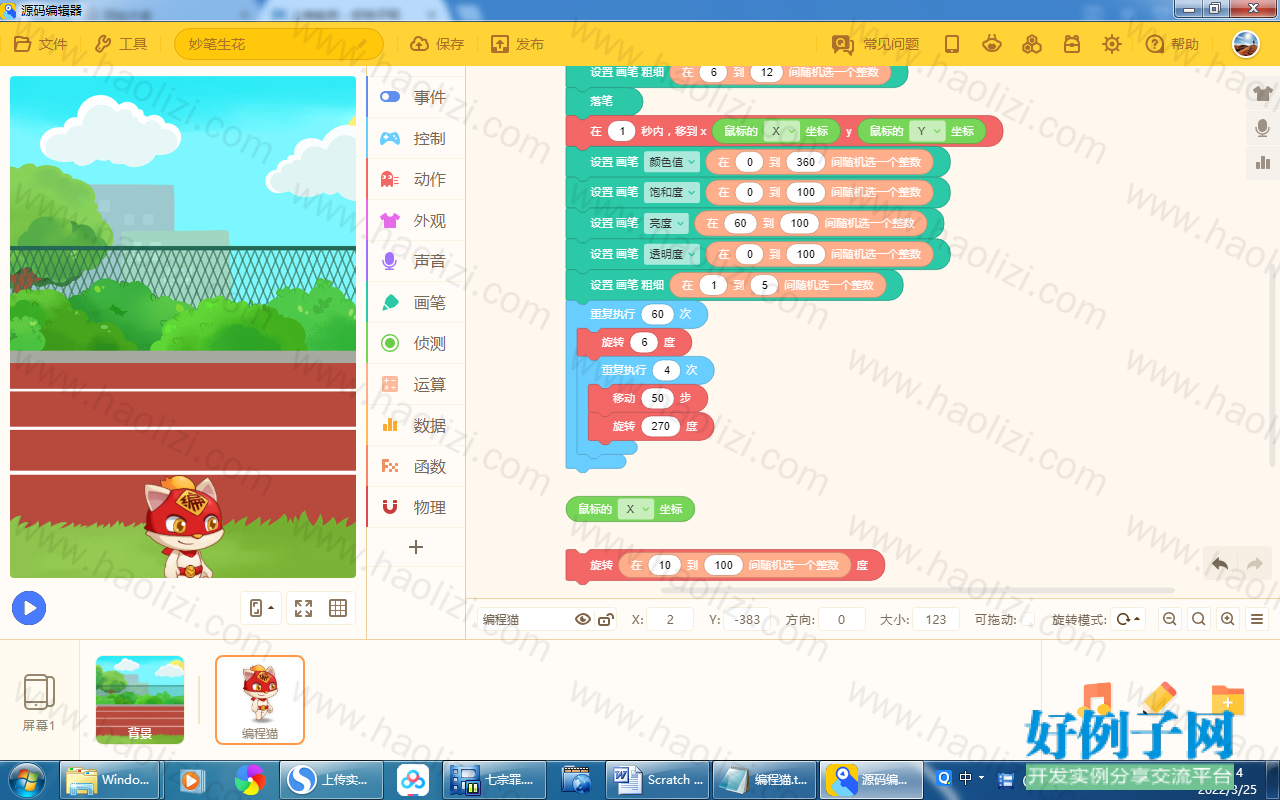1280x800 pixels.
Task: Open the settings gear icon
Action: (x=1112, y=44)
